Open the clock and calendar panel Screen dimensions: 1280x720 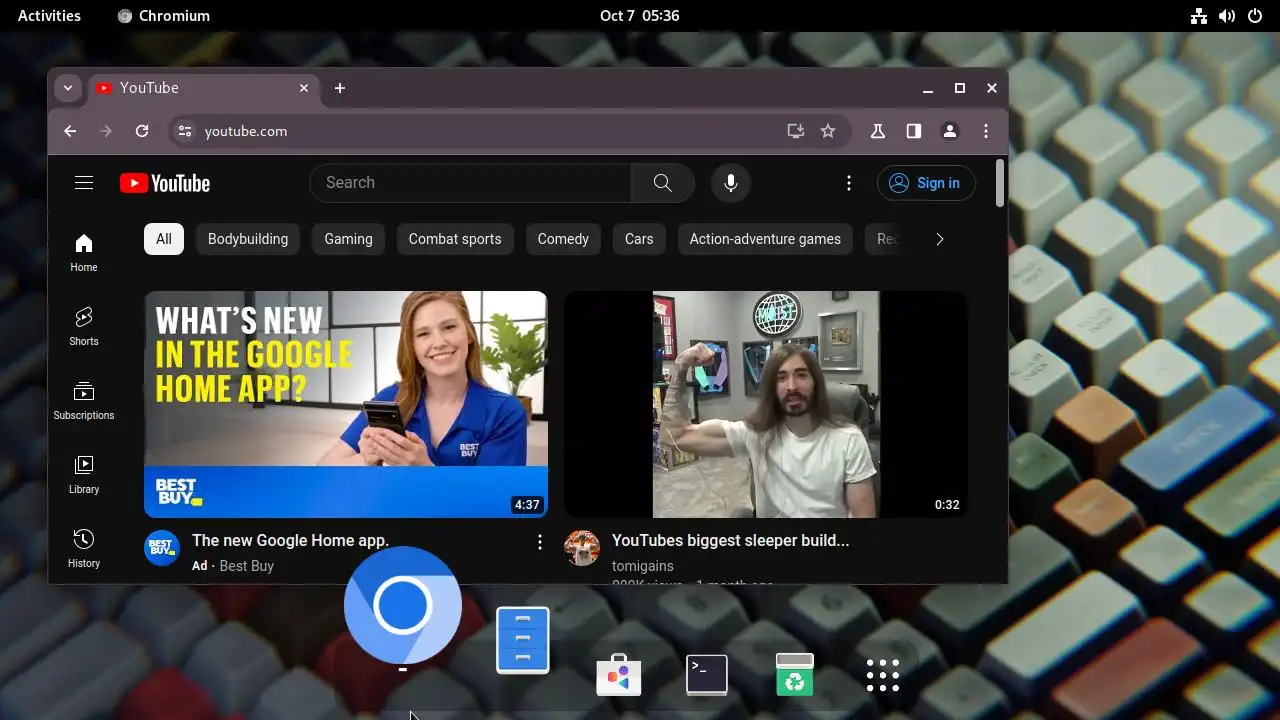[x=640, y=16]
